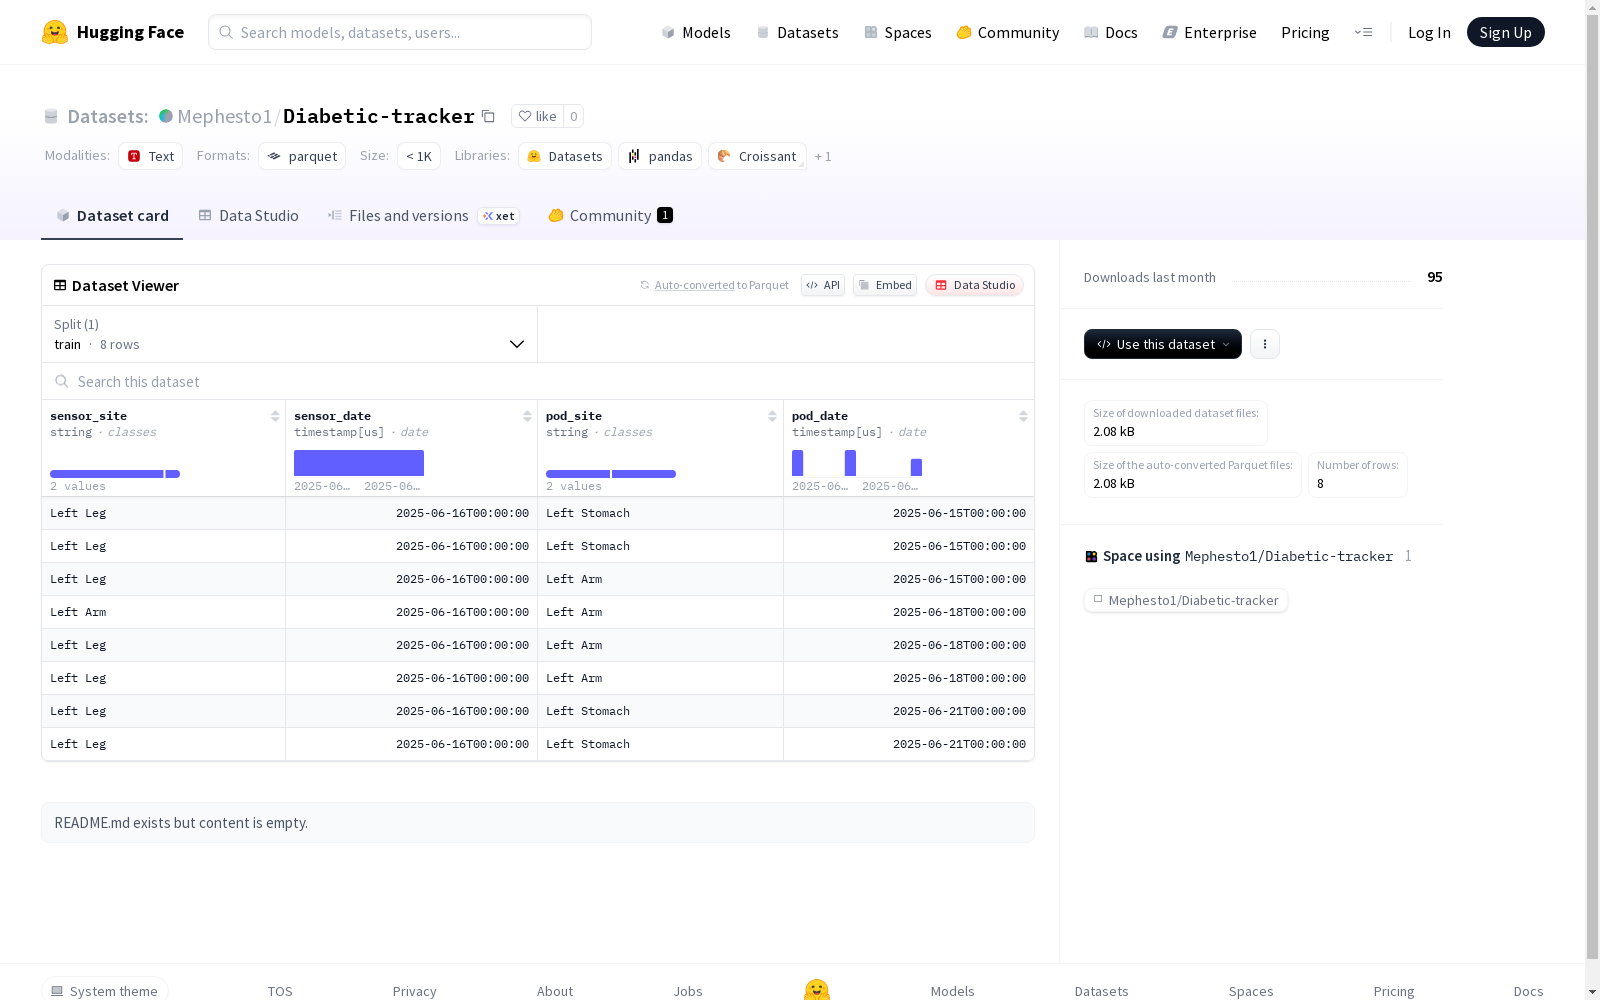Click the pandas library tag
The image size is (1600, 1000).
660,156
